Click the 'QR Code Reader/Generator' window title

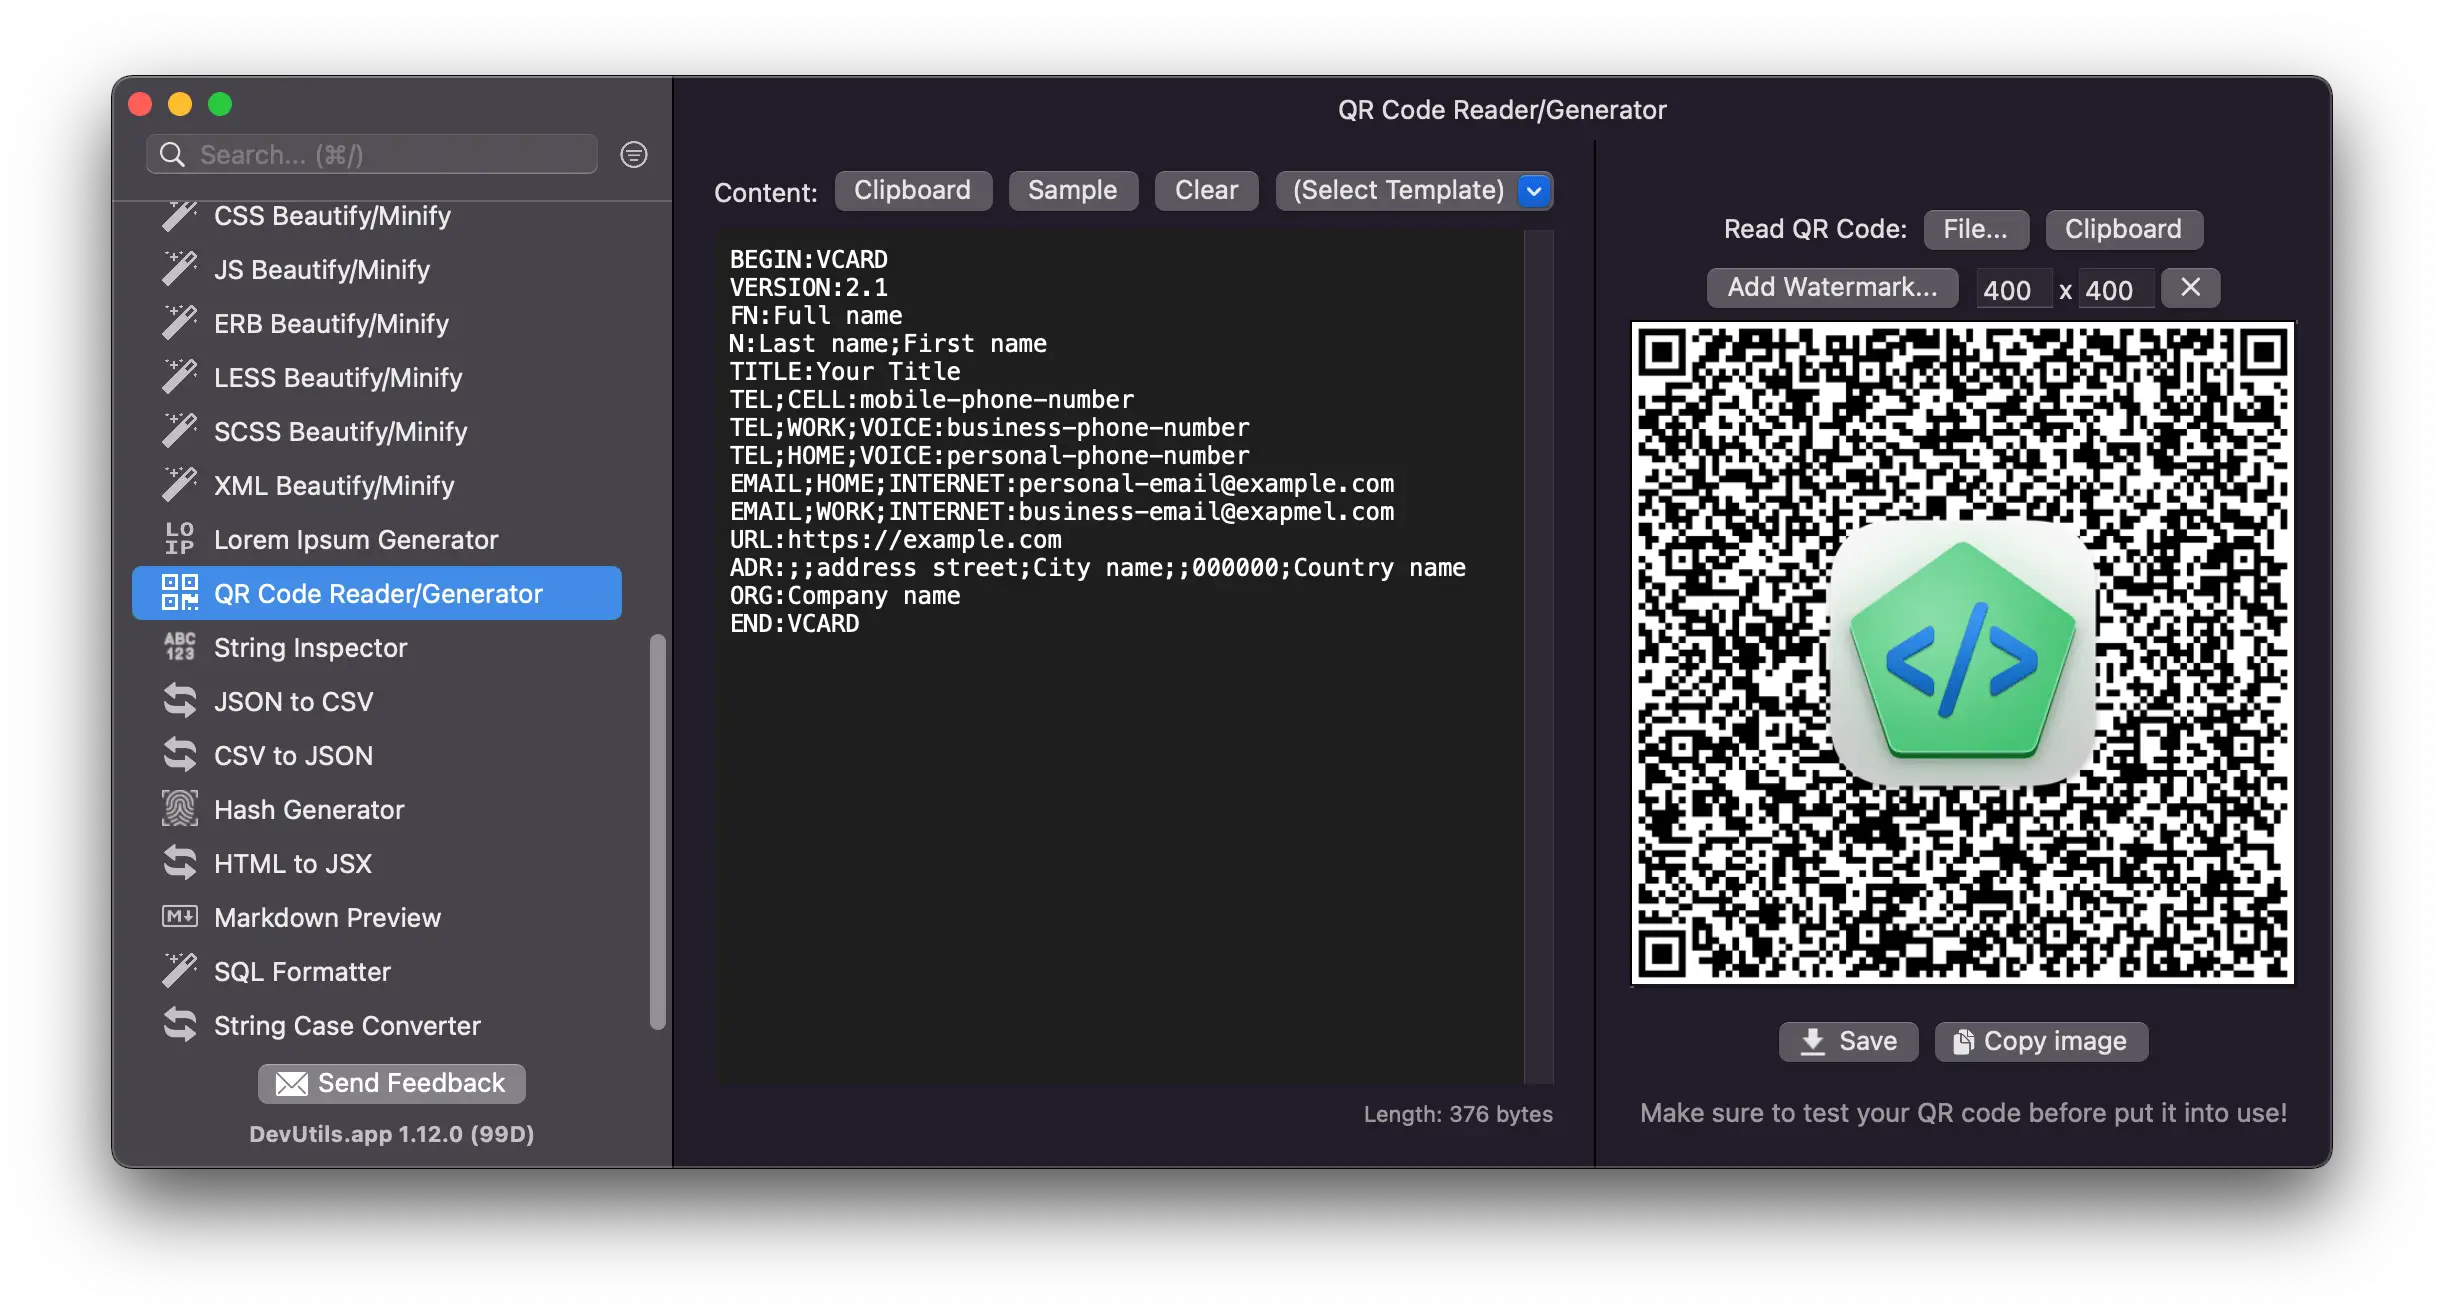1502,110
